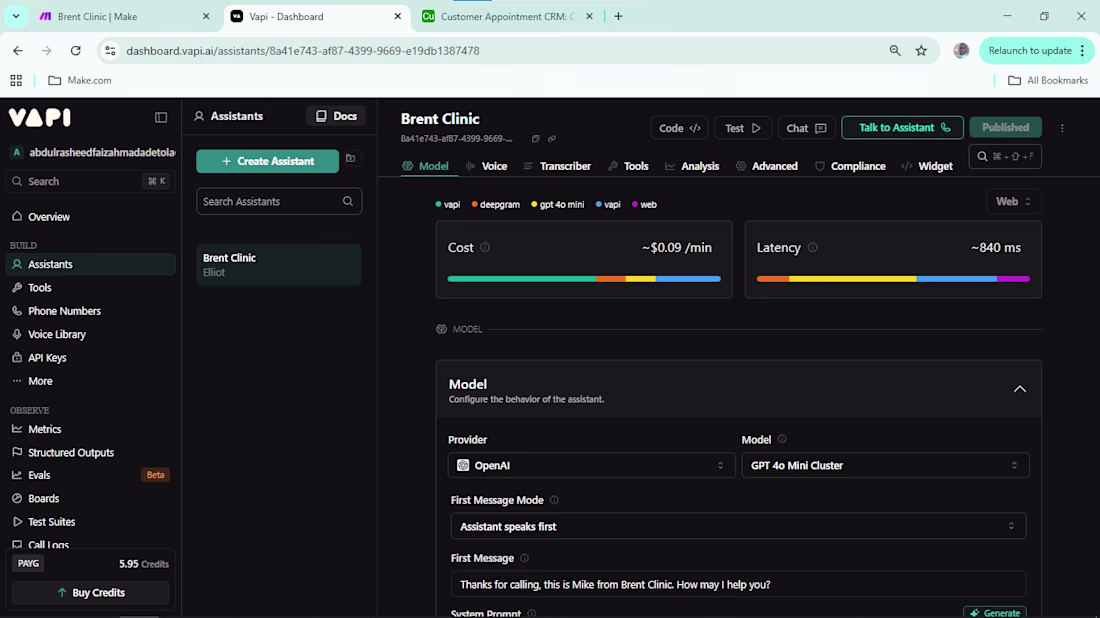Open the Docs button
This screenshot has height=618, width=1100.
coord(336,116)
